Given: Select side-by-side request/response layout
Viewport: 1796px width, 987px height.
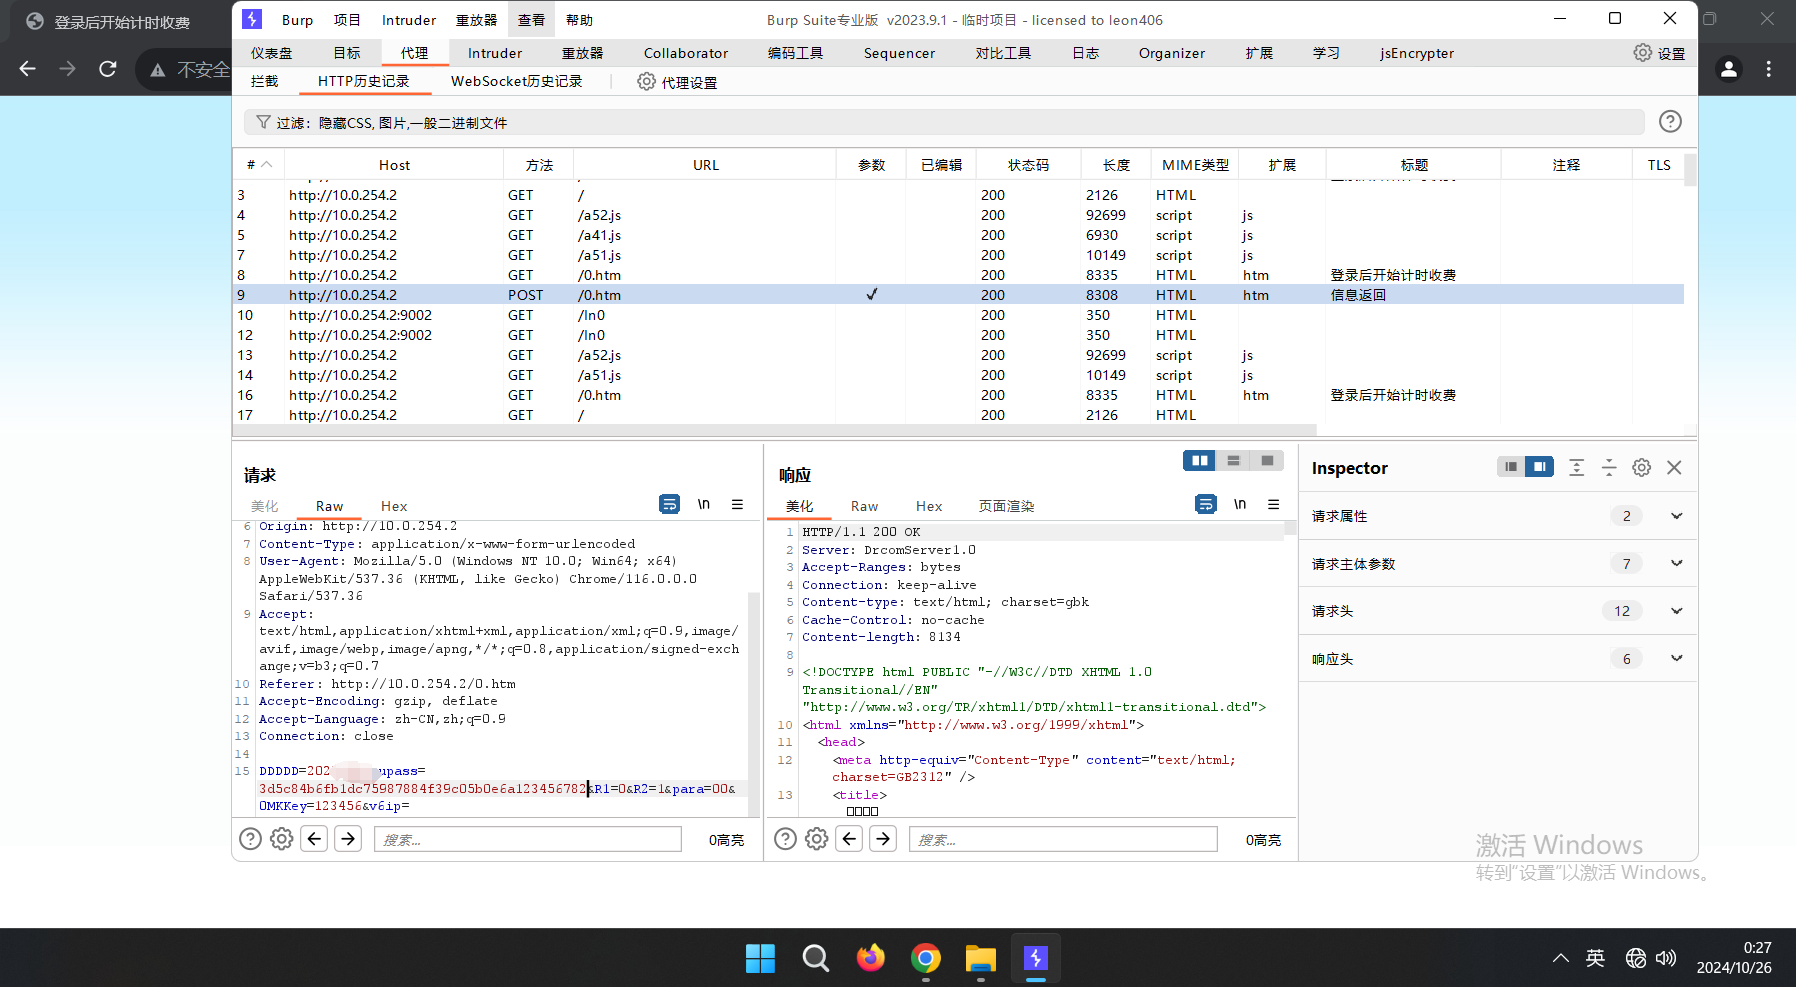Looking at the screenshot, I should pyautogui.click(x=1199, y=460).
